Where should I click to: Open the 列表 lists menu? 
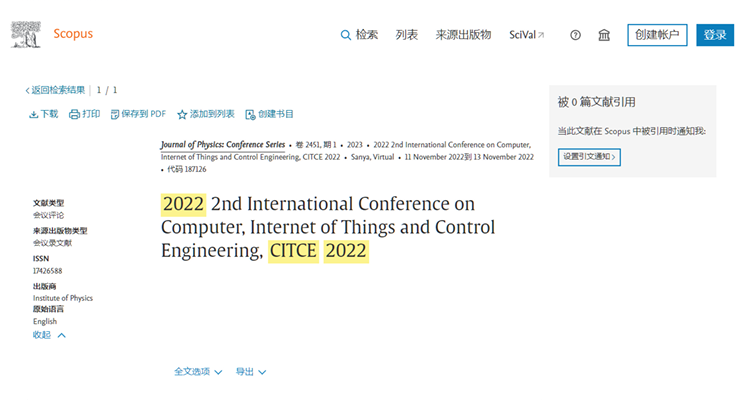click(x=407, y=35)
